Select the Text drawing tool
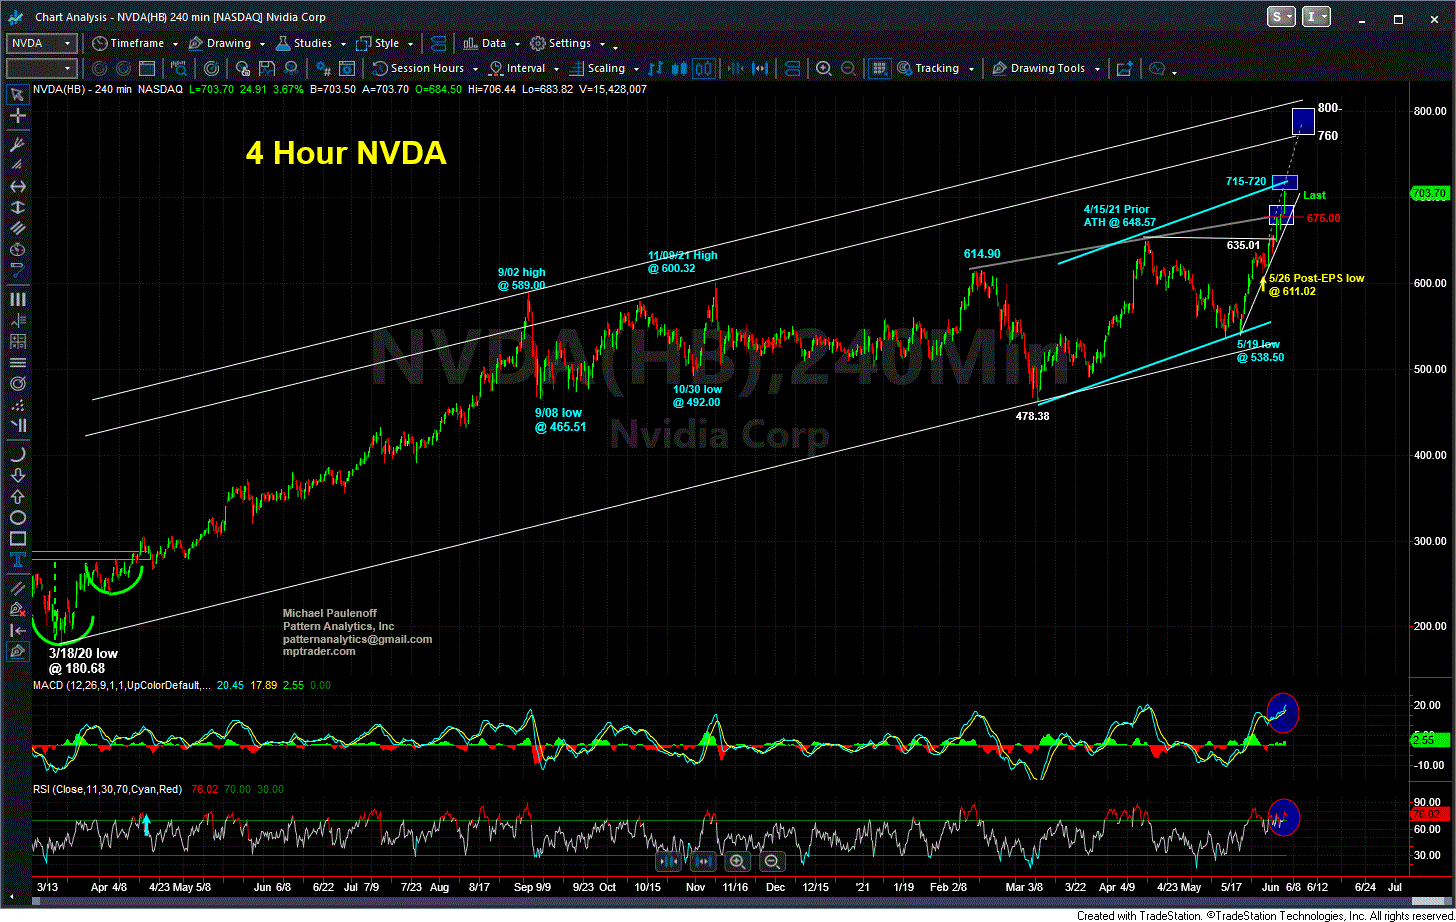1456x922 pixels. [x=17, y=559]
